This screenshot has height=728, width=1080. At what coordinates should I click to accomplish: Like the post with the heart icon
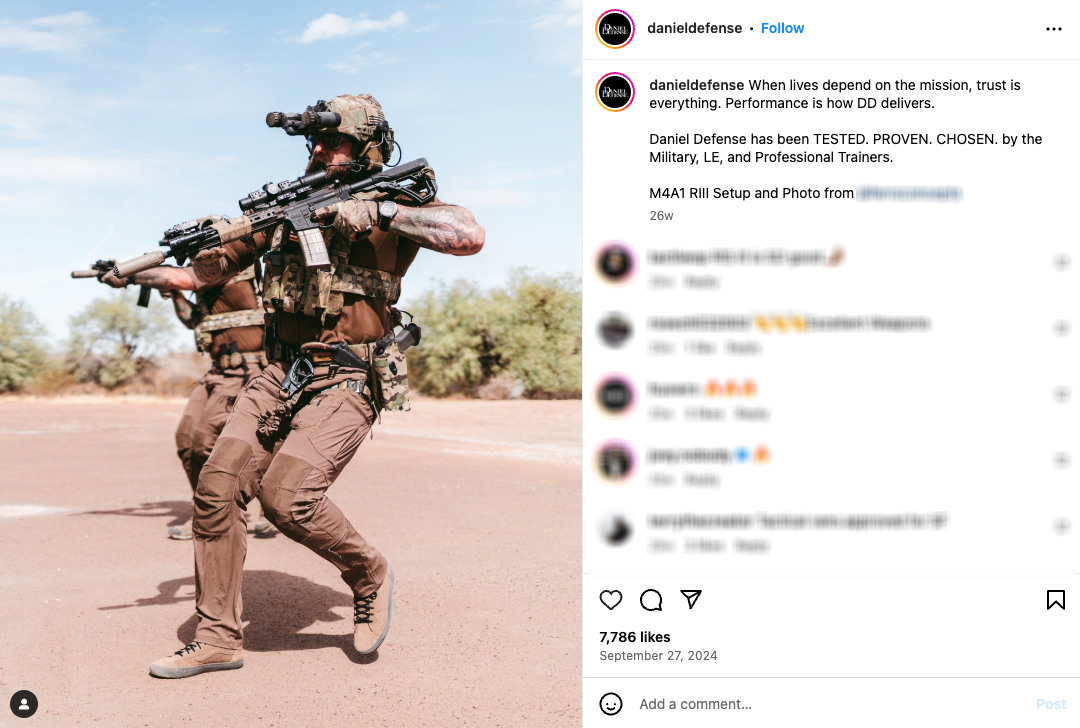point(610,600)
